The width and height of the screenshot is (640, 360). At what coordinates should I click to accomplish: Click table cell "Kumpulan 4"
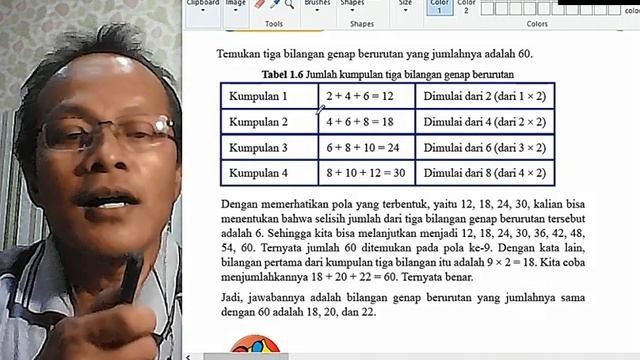tap(269, 173)
